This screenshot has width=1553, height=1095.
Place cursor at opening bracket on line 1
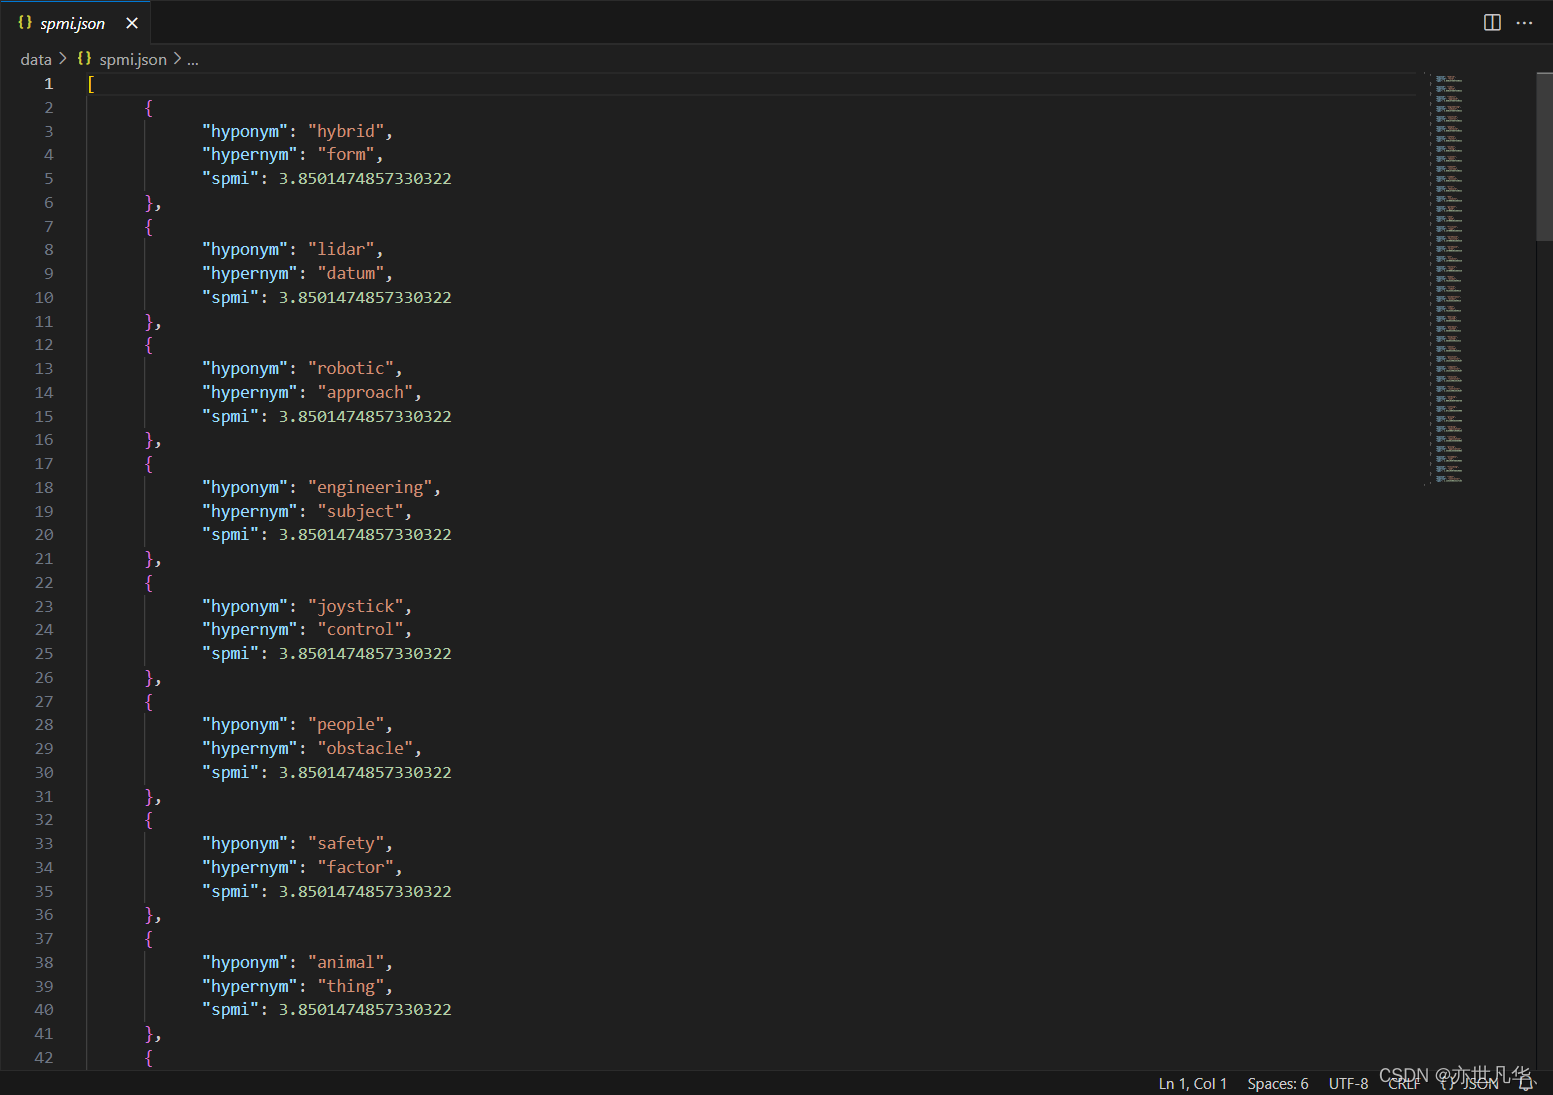91,84
